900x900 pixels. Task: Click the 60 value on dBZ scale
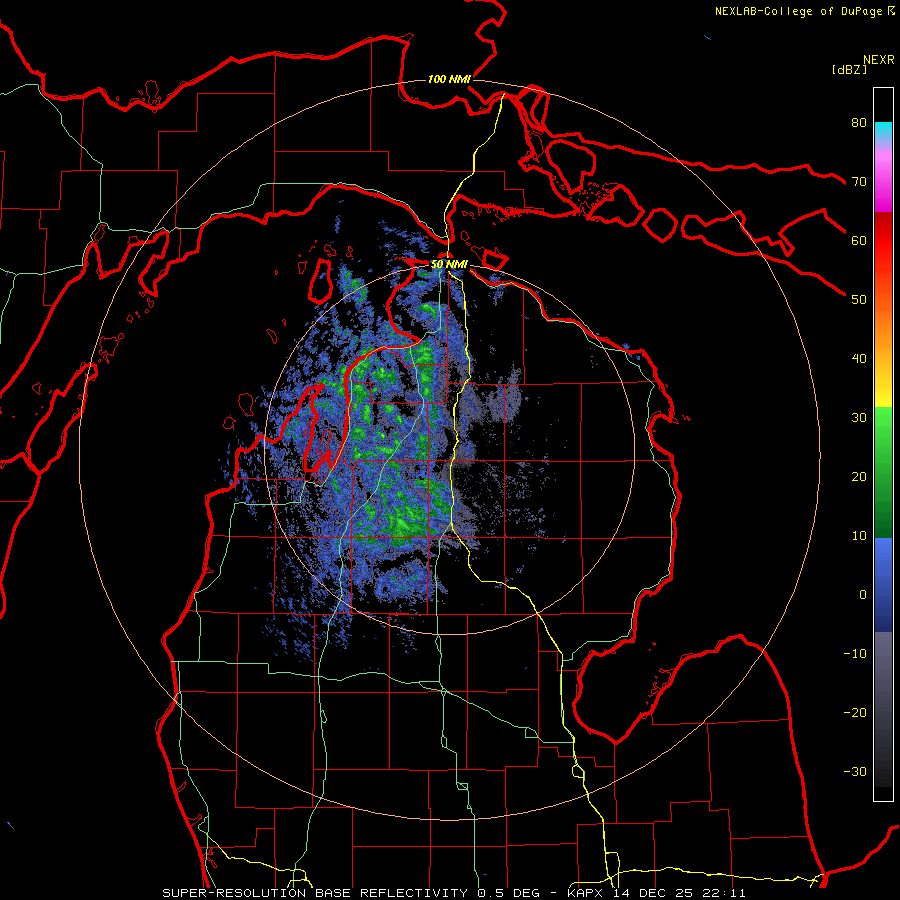(x=859, y=240)
